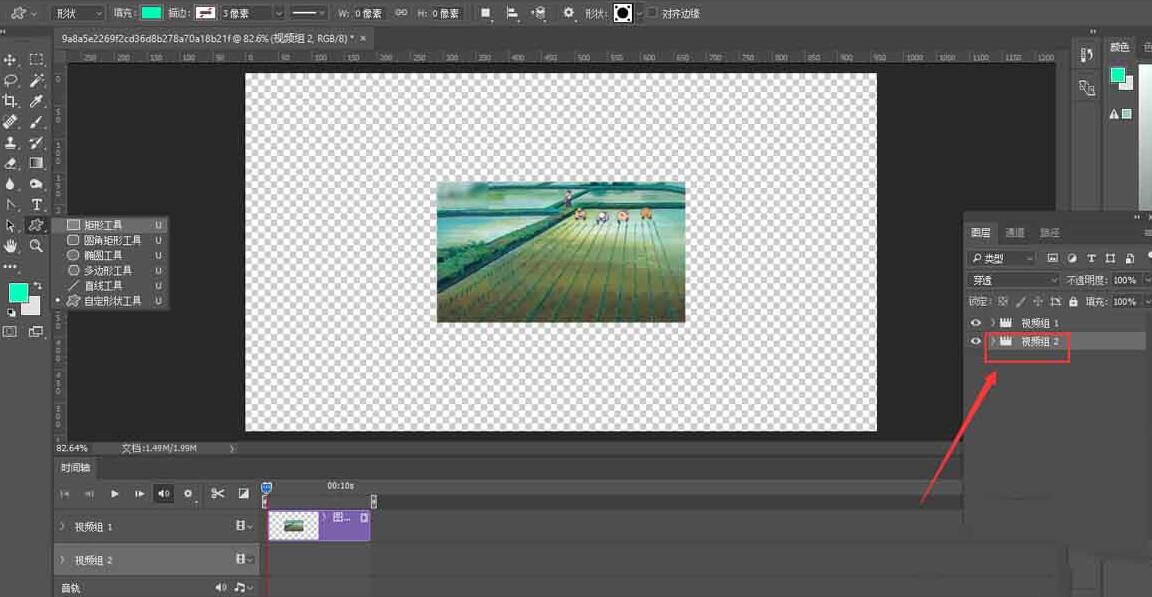The image size is (1152, 597).
Task: Click the scissors split-at-playhead icon
Action: [x=217, y=493]
